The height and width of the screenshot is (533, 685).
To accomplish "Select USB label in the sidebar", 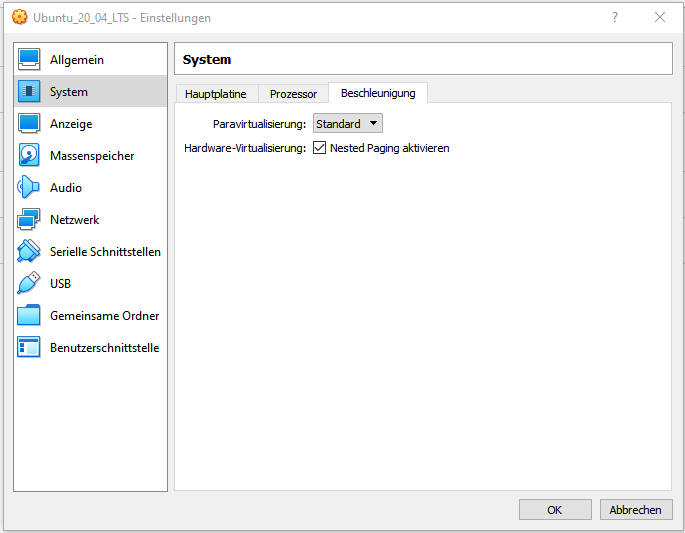I will pos(60,284).
